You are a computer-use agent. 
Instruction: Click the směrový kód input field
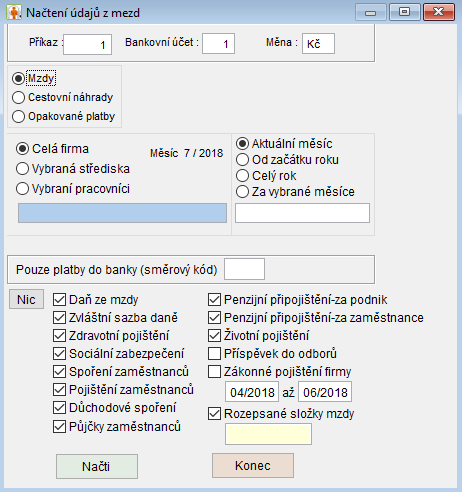coord(244,269)
